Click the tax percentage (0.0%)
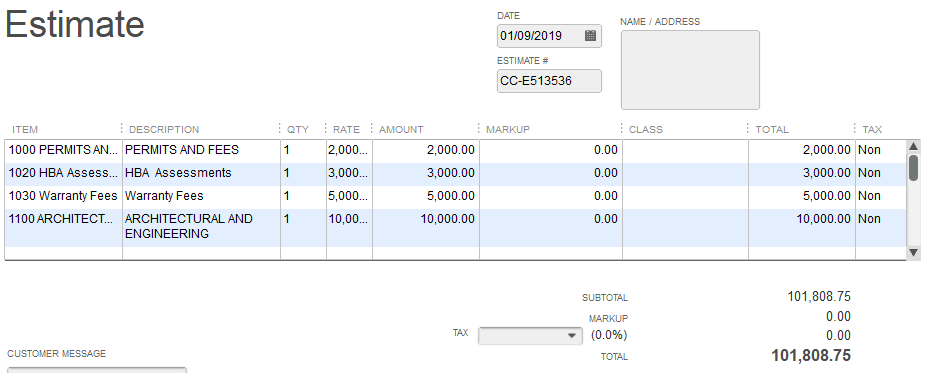 coord(609,335)
